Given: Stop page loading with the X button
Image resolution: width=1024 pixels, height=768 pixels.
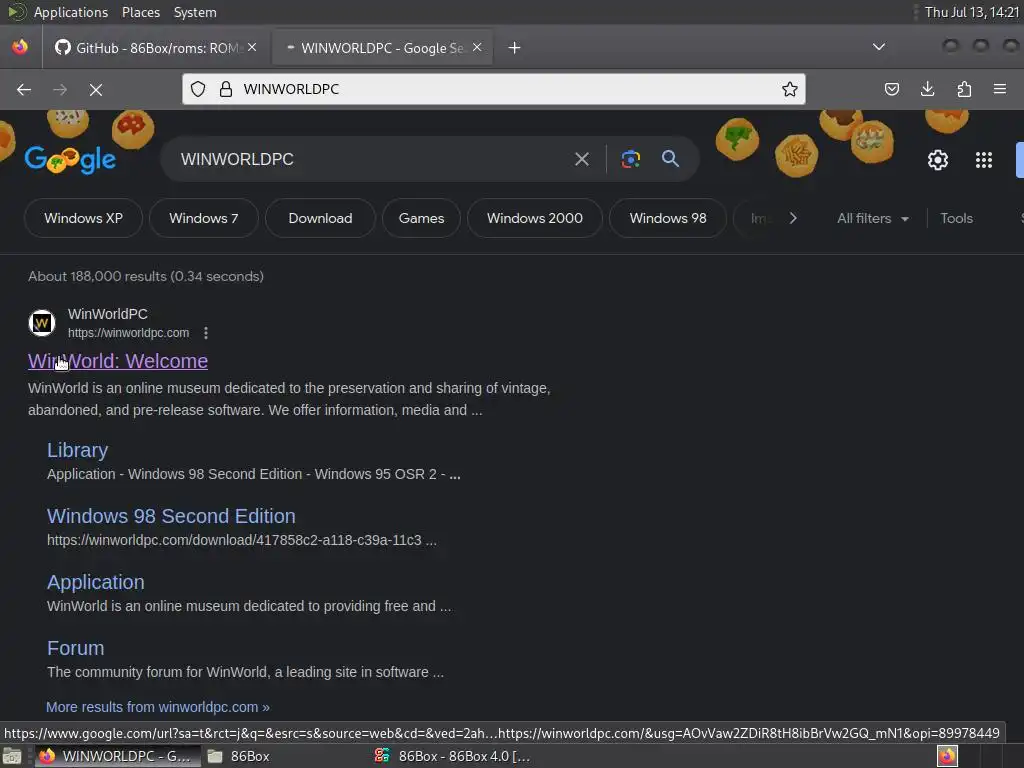Looking at the screenshot, I should pos(96,89).
